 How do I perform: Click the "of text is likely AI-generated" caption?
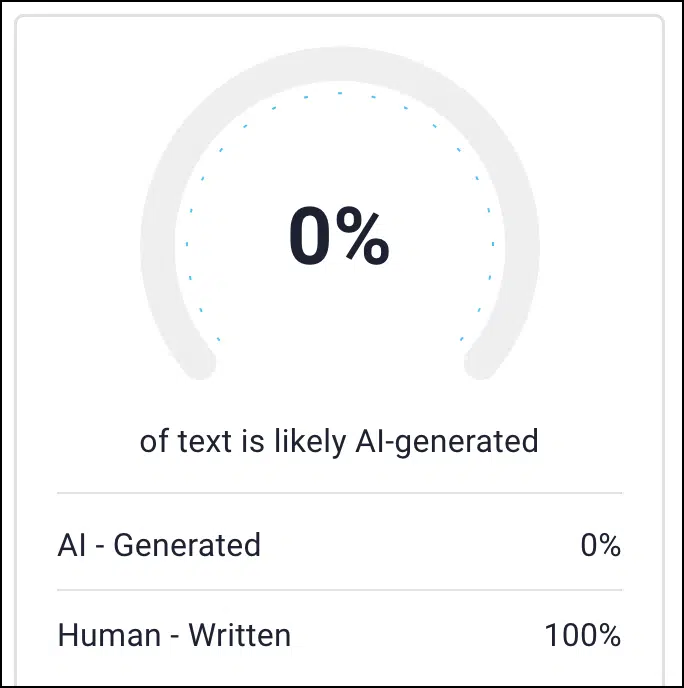click(x=339, y=441)
